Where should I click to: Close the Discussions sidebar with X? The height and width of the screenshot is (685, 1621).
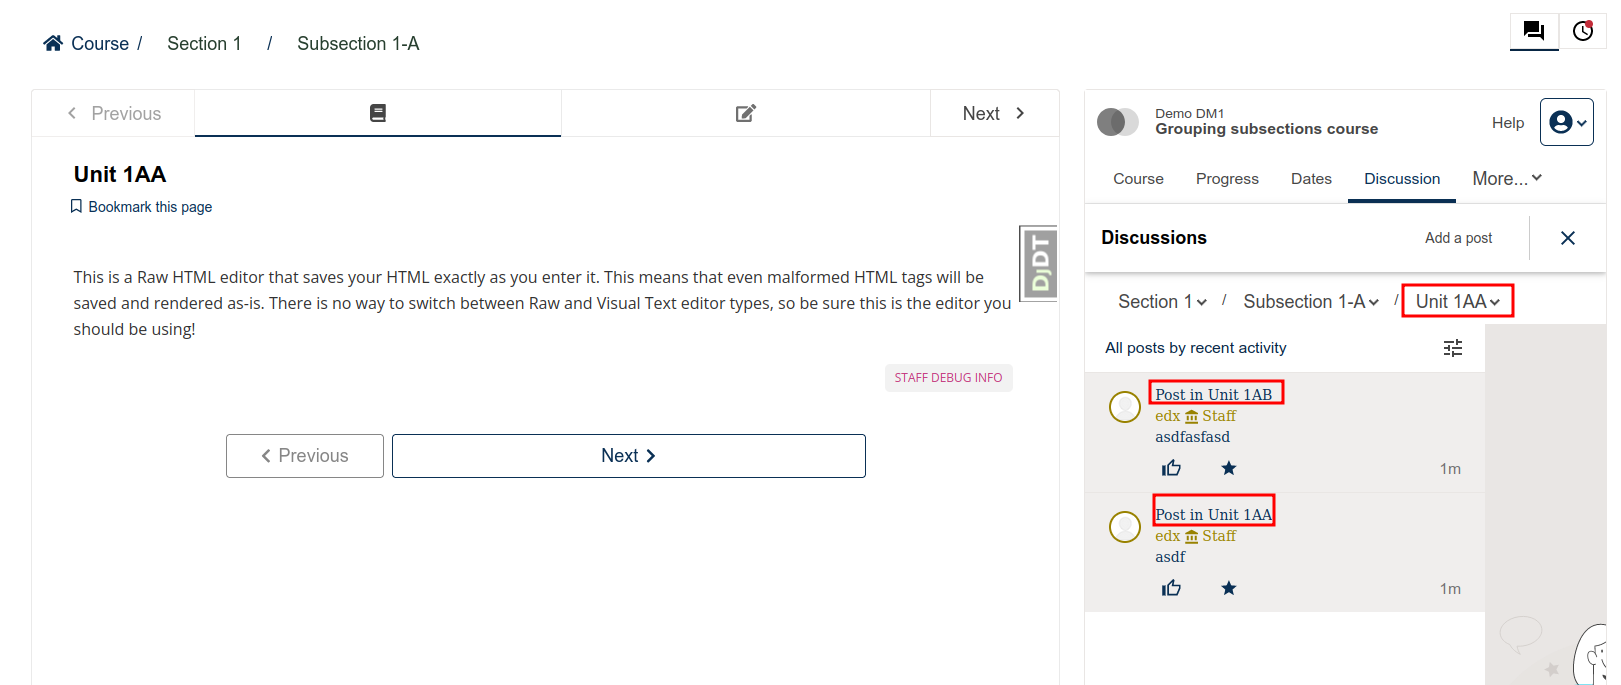[1568, 238]
